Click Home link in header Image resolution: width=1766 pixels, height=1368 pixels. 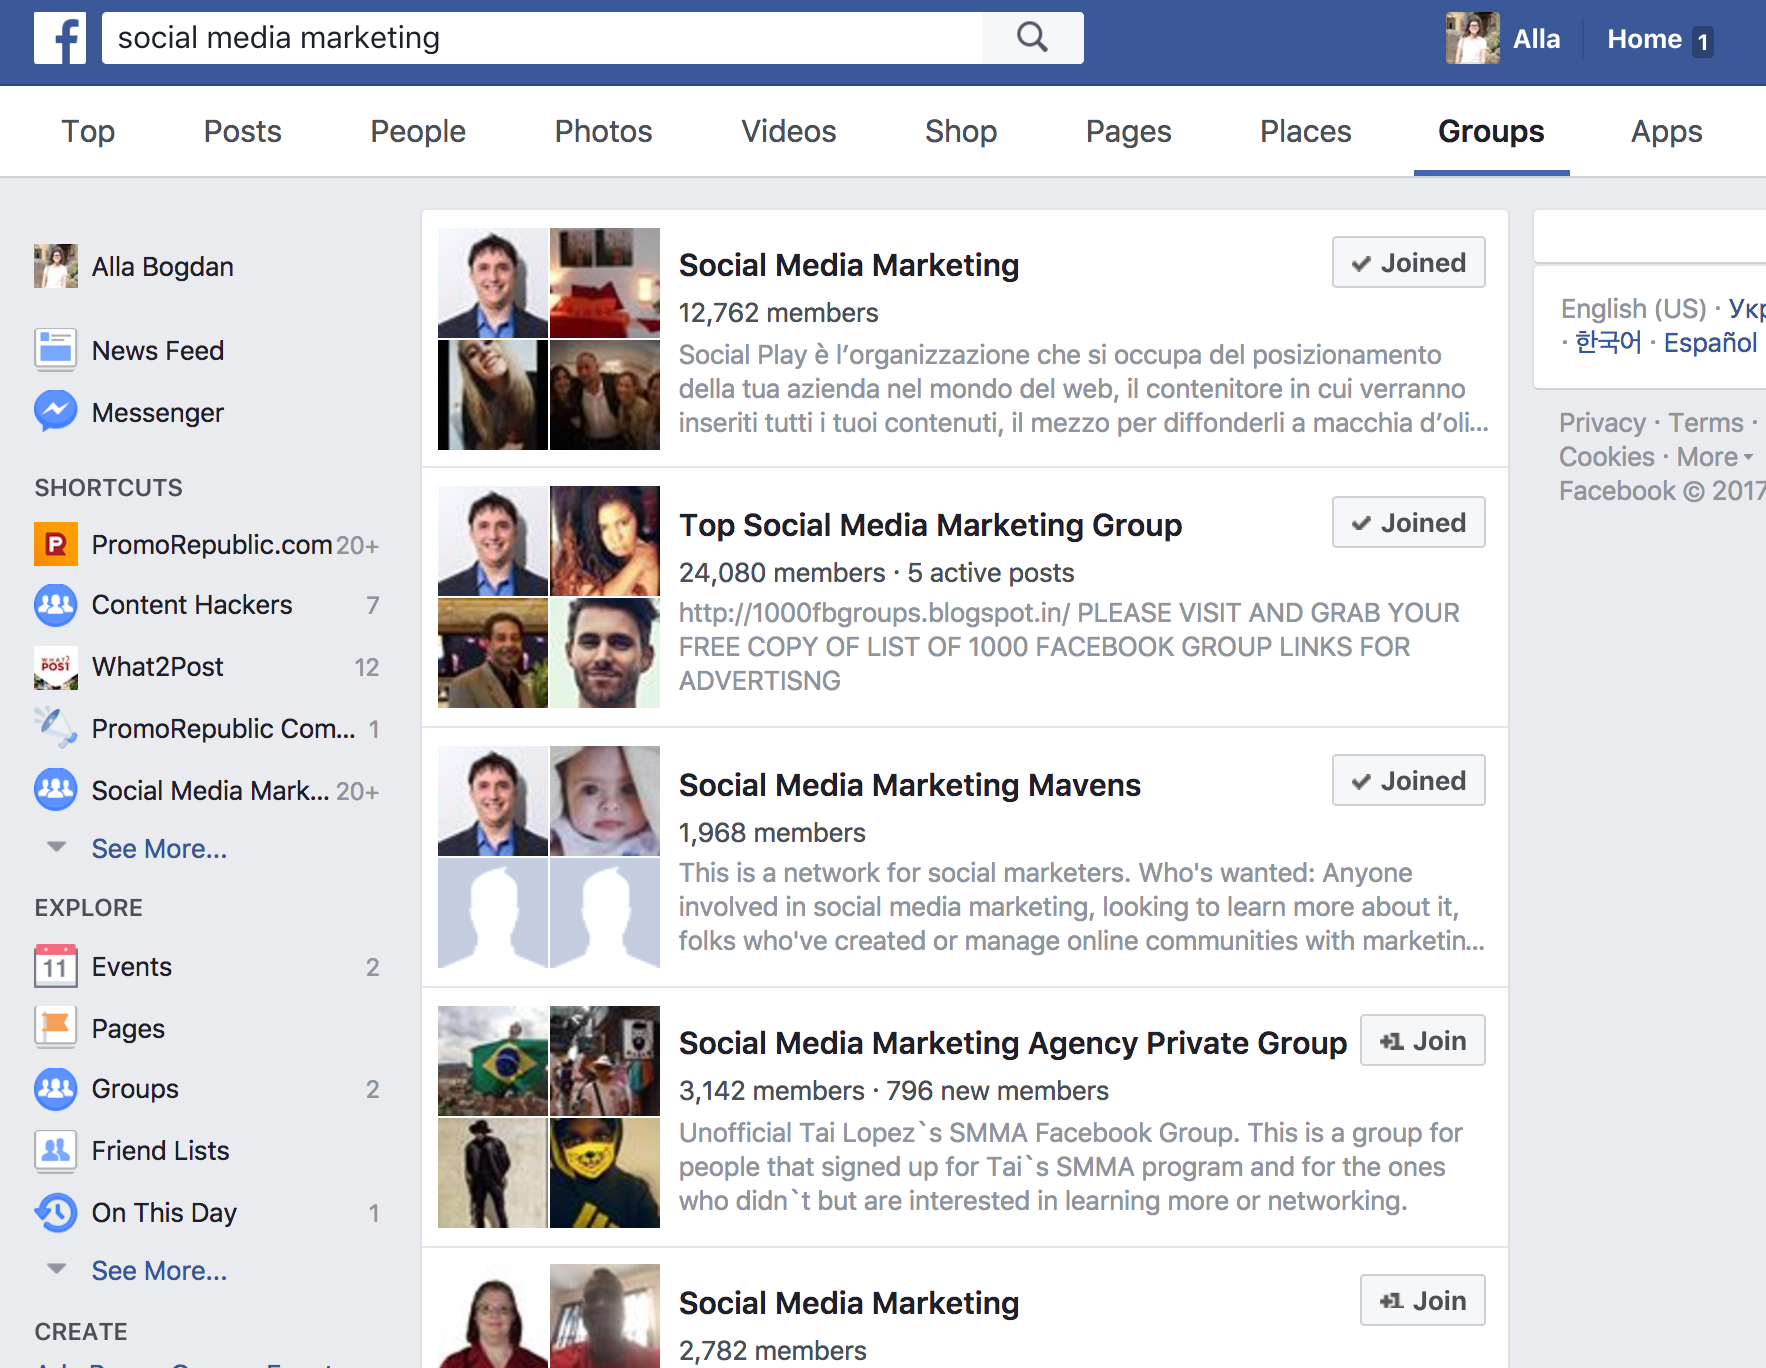pos(1644,39)
